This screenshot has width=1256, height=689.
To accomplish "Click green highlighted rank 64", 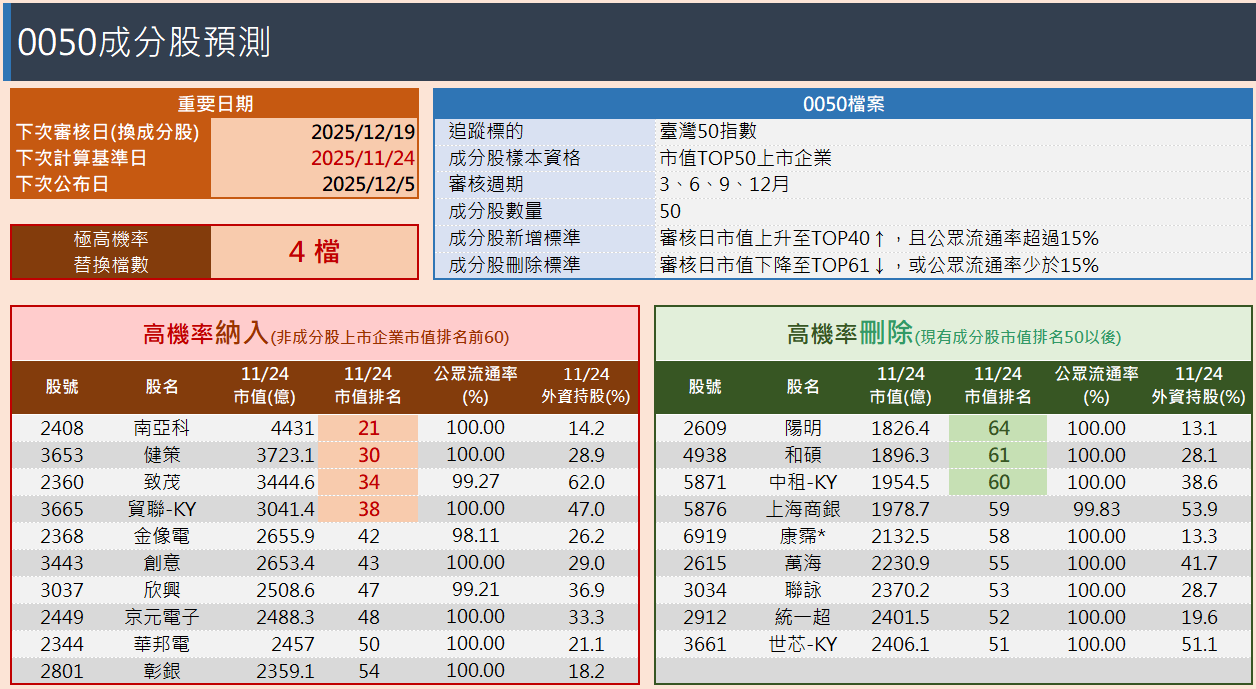I will coord(998,428).
